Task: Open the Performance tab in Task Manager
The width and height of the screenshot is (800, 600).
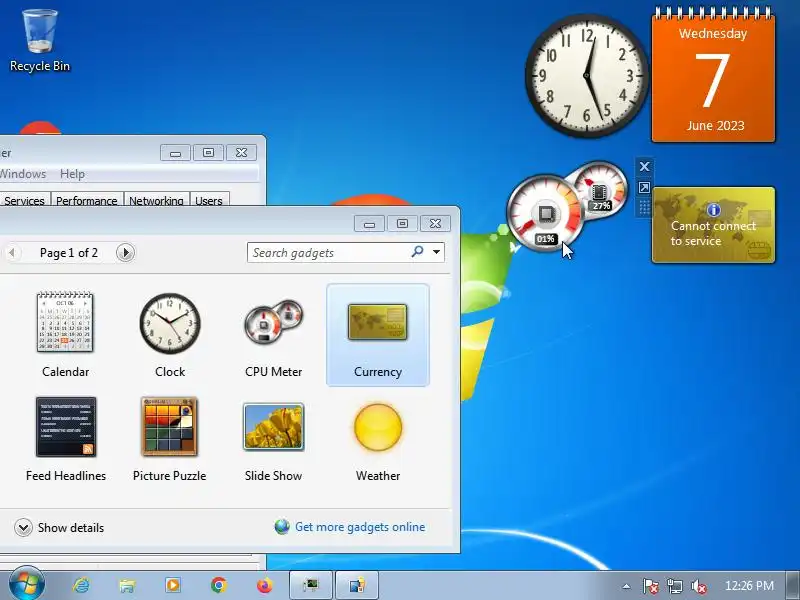Action: click(x=87, y=201)
